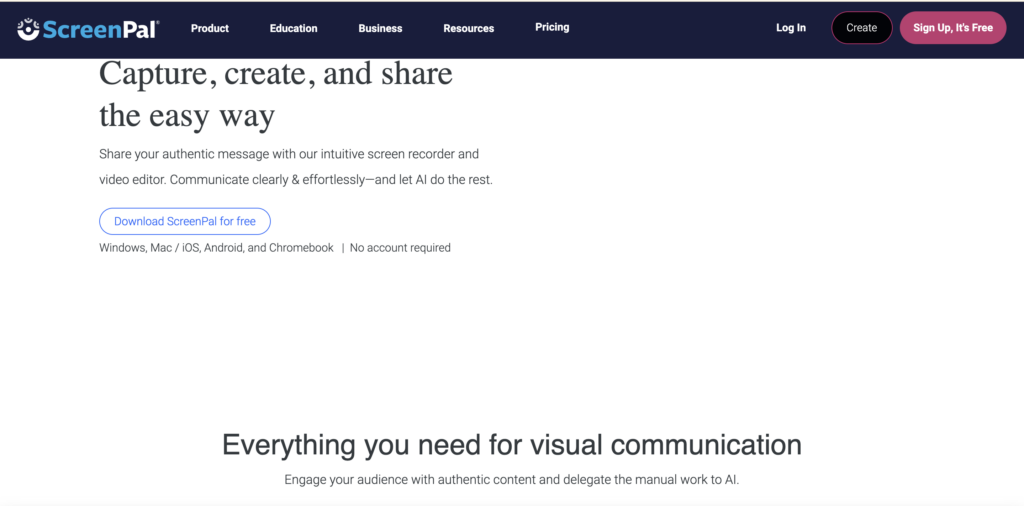This screenshot has width=1024, height=506.
Task: Click the ScreenPal eye logo icon
Action: click(29, 28)
